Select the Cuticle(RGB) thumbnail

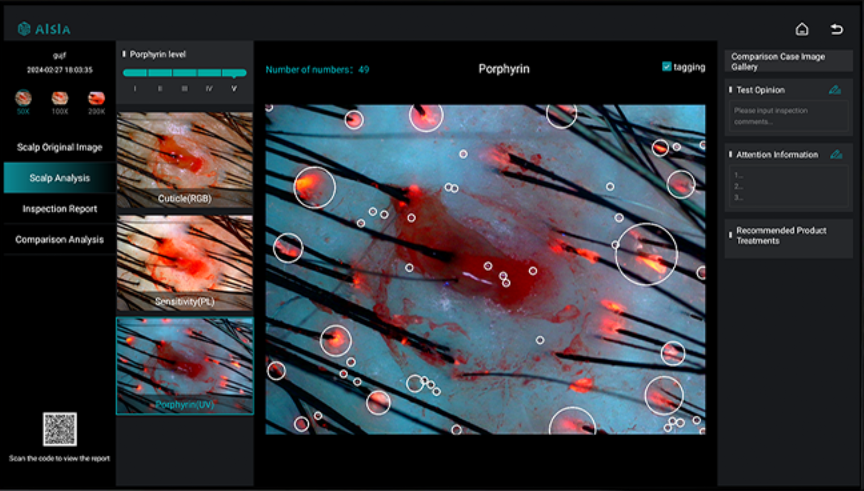pyautogui.click(x=185, y=159)
